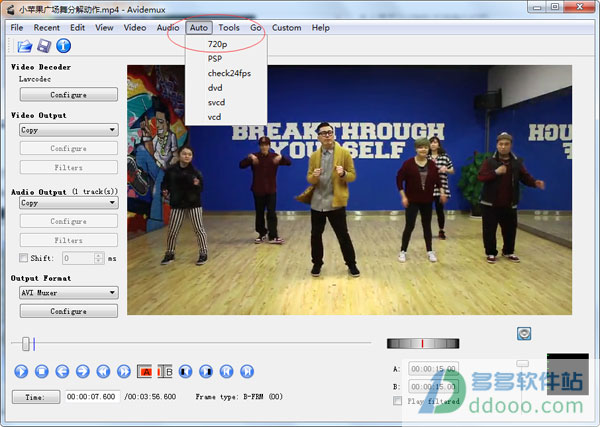Open the File menu
The height and width of the screenshot is (427, 600).
(17, 28)
